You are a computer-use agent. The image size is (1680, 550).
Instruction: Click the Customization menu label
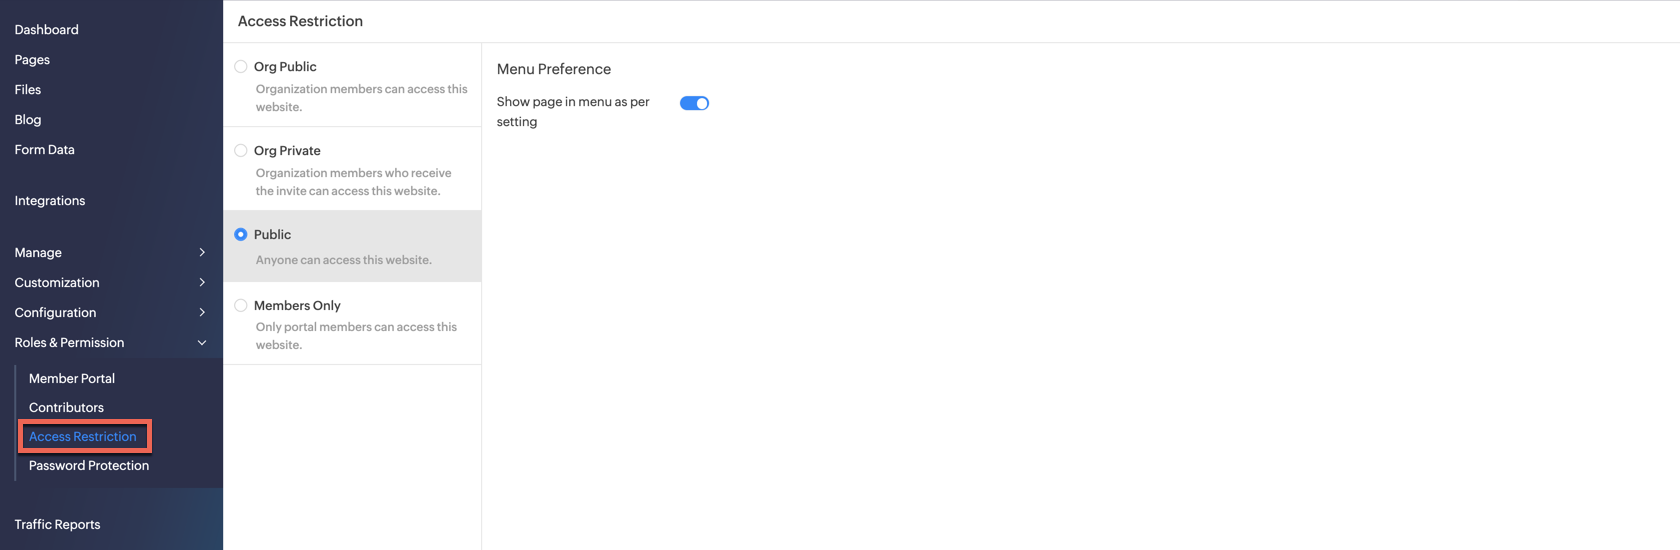coord(57,283)
